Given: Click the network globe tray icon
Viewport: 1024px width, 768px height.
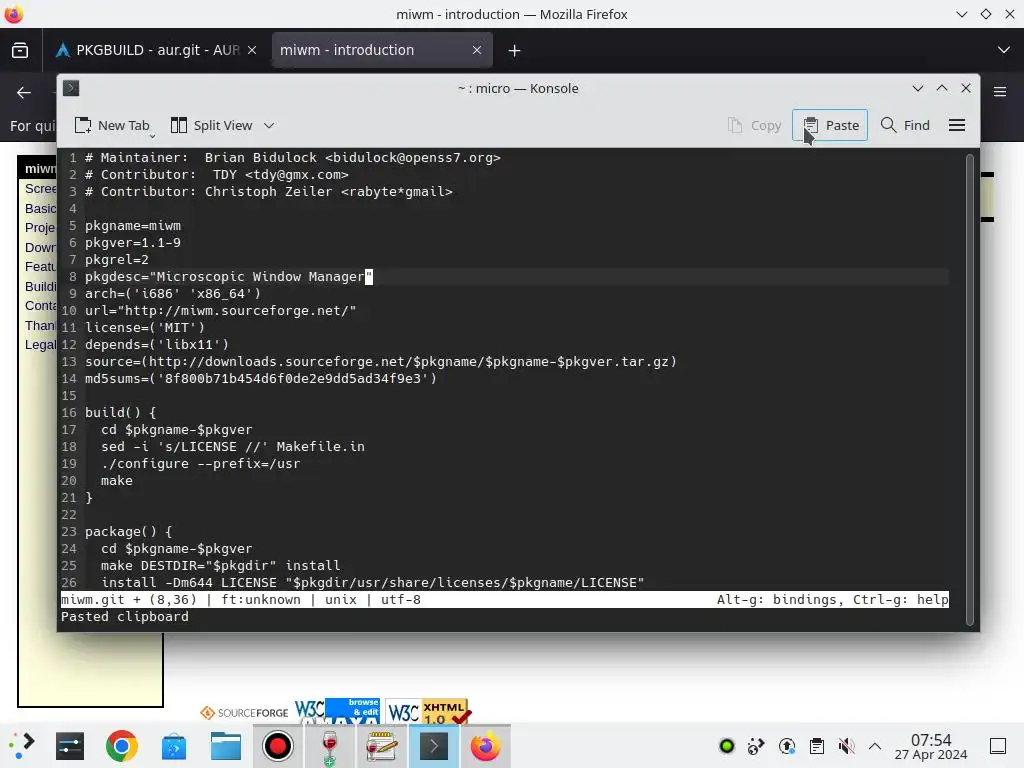Looking at the screenshot, I should [x=756, y=746].
